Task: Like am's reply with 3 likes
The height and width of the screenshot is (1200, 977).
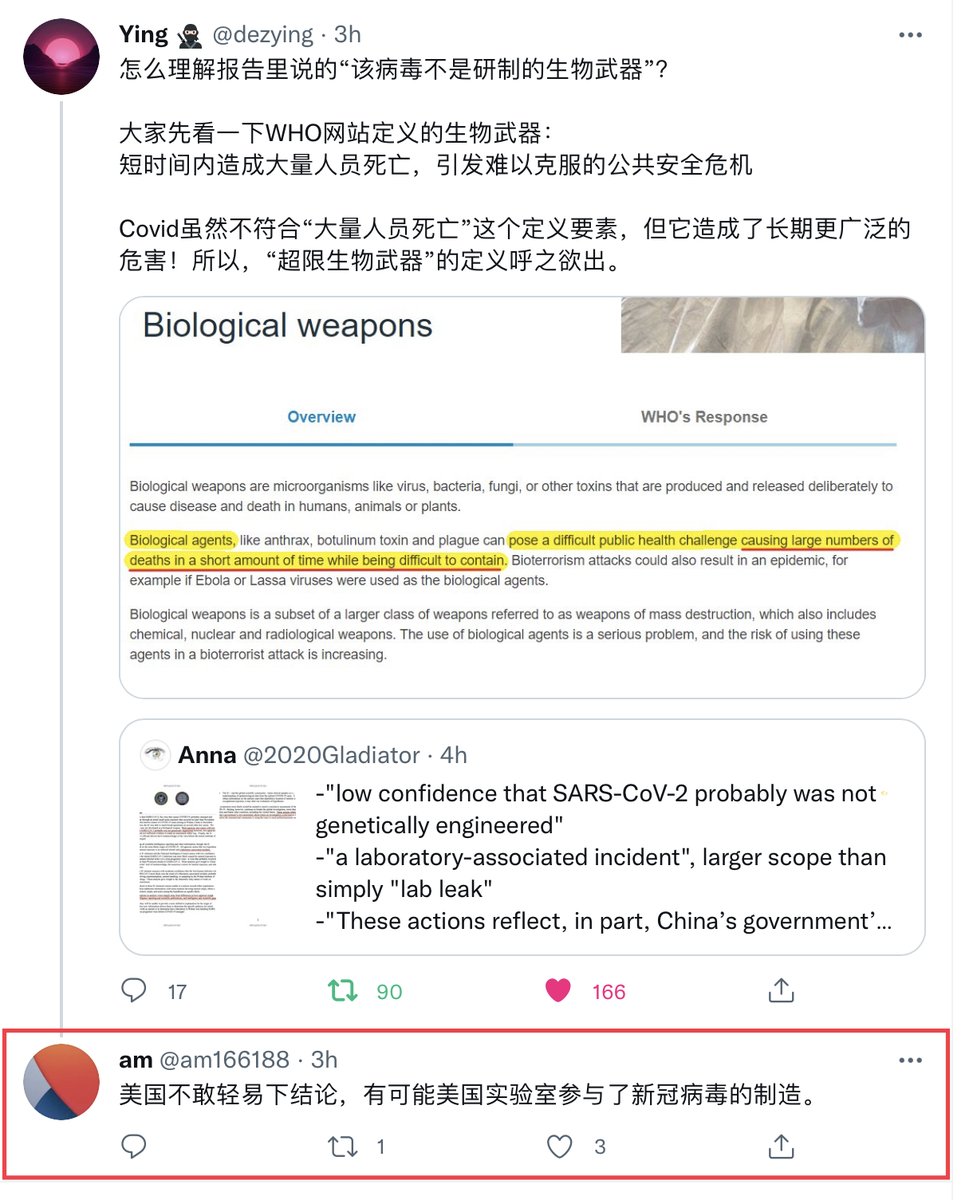Action: (x=558, y=1146)
